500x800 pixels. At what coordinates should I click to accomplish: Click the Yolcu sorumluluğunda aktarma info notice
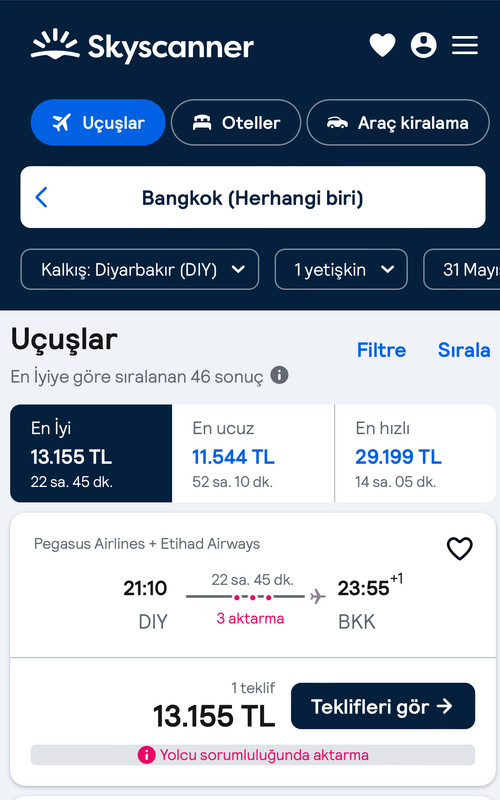coord(253,755)
